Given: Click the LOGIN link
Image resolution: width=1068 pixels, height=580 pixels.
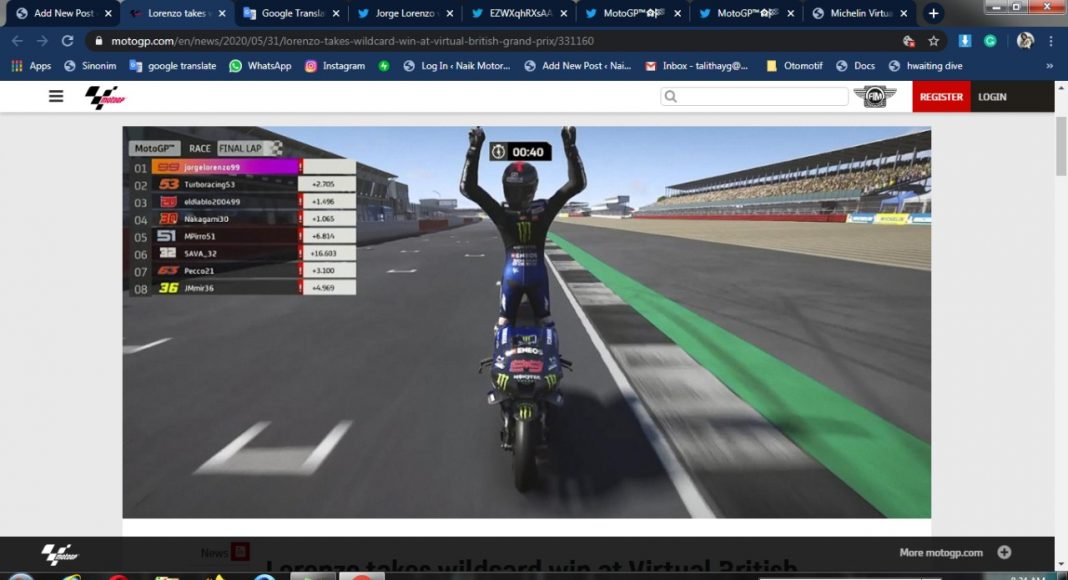Looking at the screenshot, I should coord(992,97).
